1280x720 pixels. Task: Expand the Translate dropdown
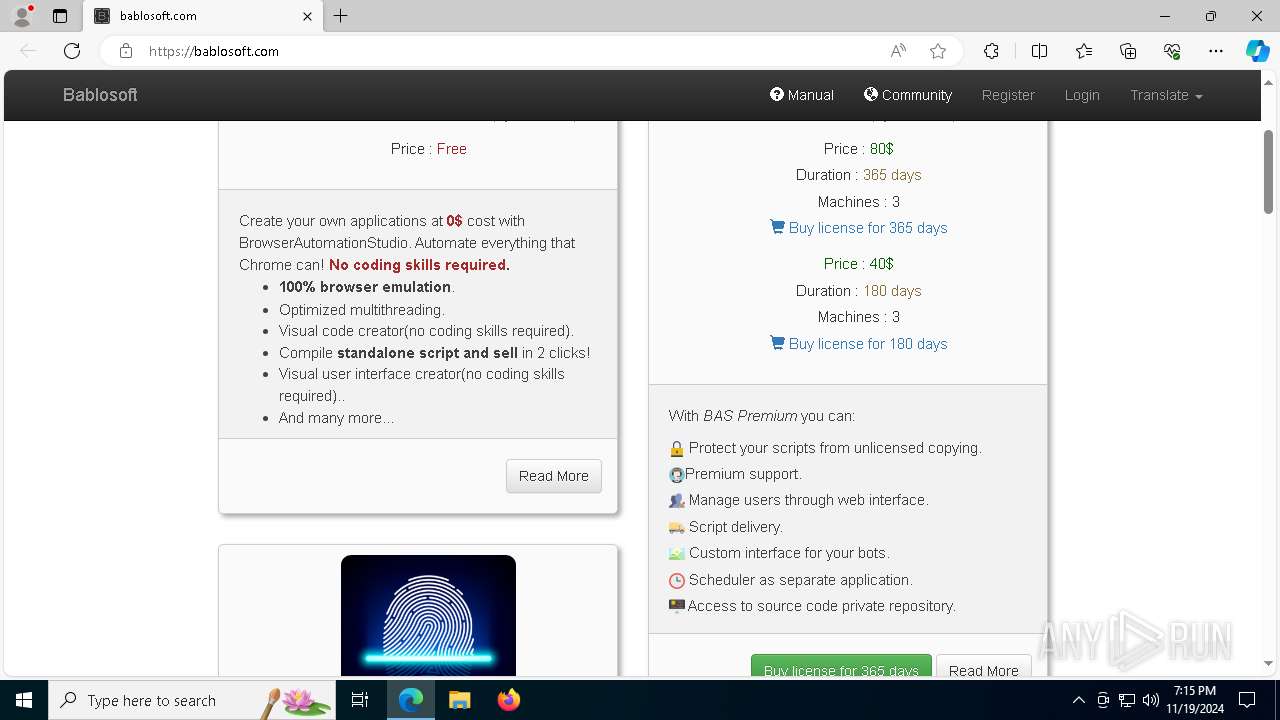coord(1166,95)
